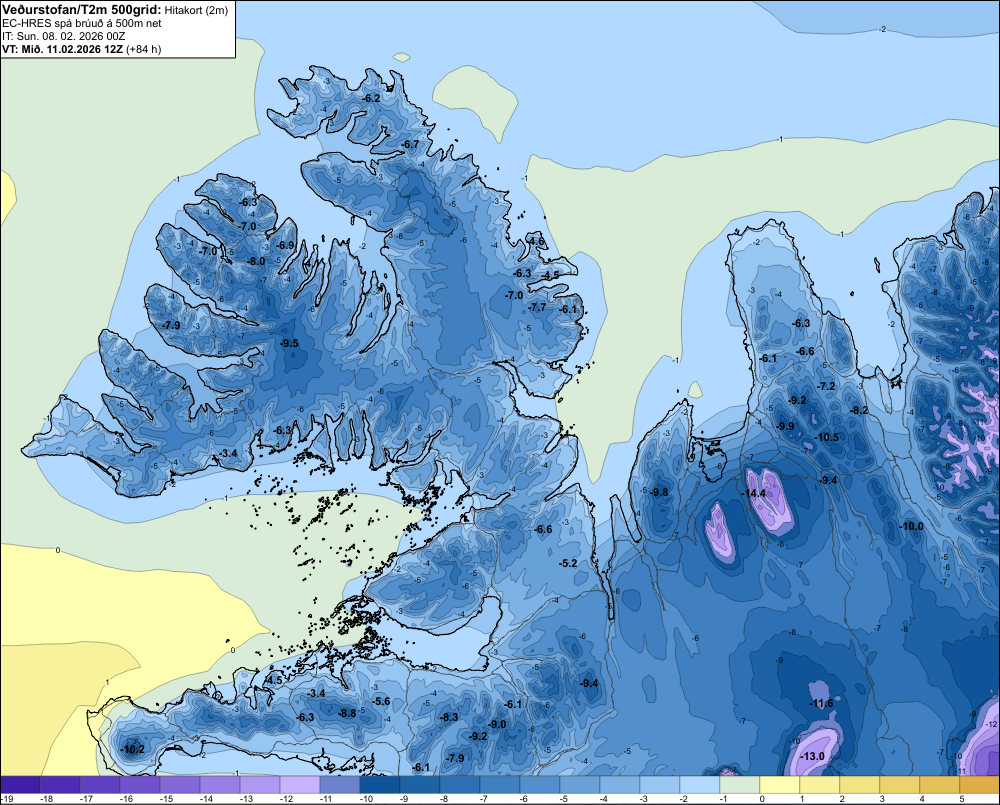The width and height of the screenshot is (1000, 805).
Task: Click the -6.9 temperature label
Action: click(x=285, y=245)
